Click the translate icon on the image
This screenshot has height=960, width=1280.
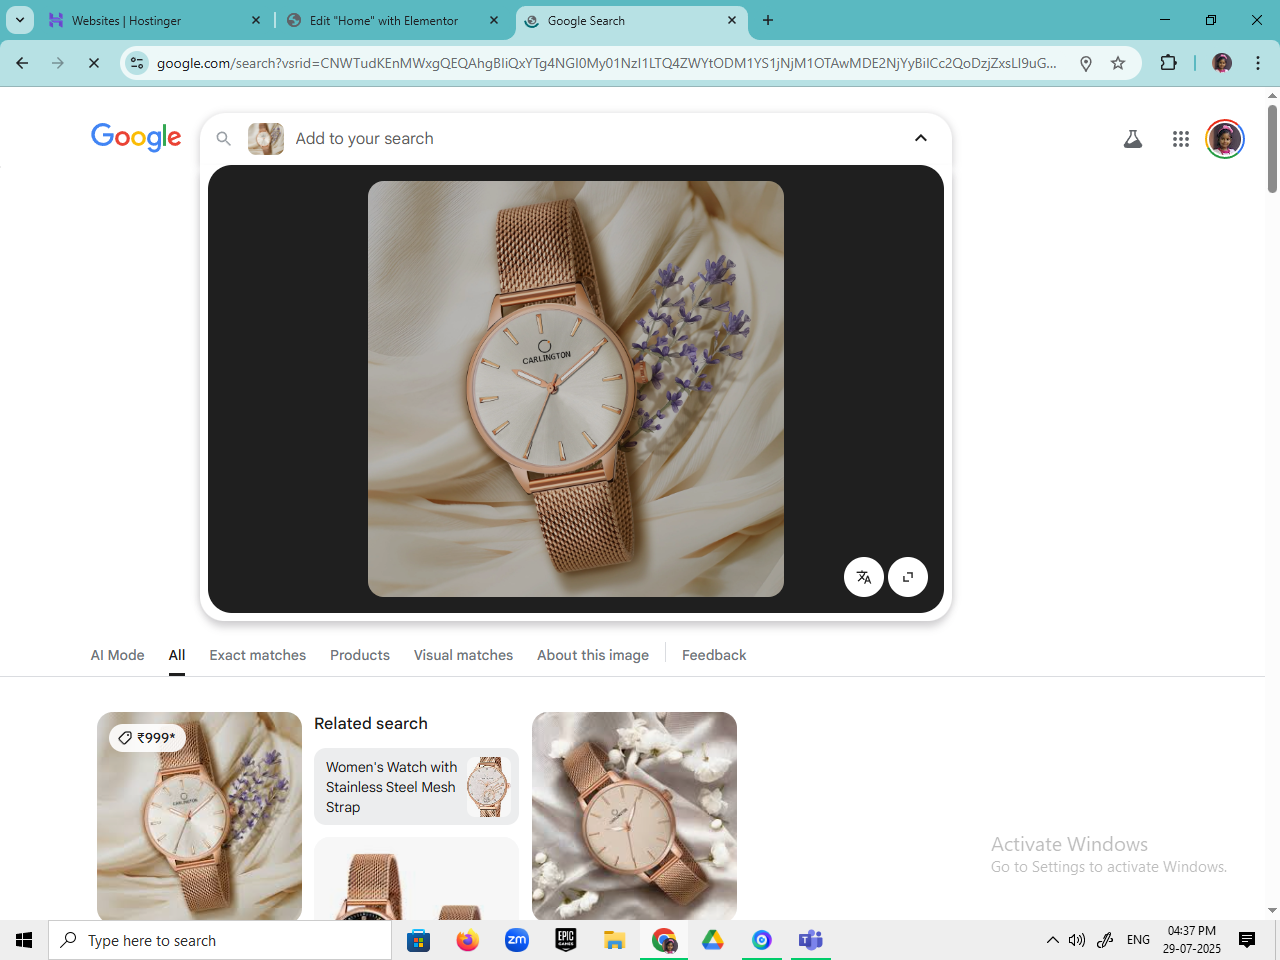point(863,577)
